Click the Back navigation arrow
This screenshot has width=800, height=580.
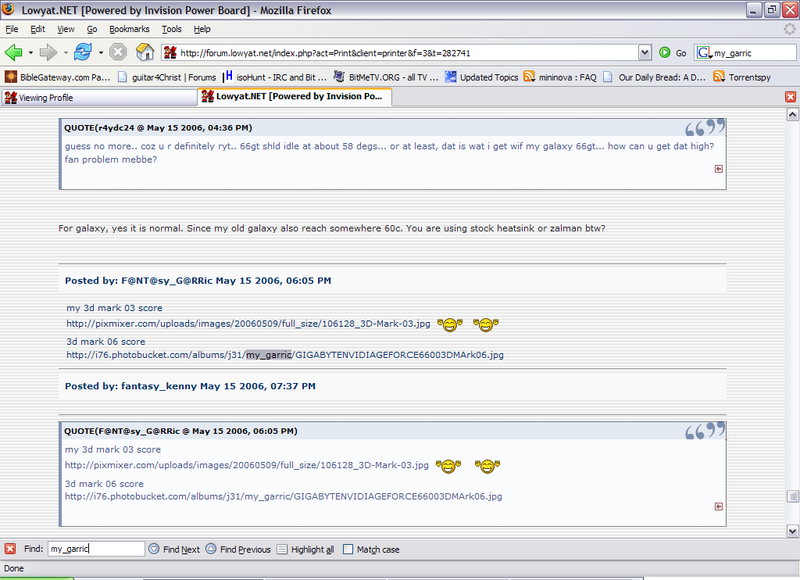tap(14, 52)
